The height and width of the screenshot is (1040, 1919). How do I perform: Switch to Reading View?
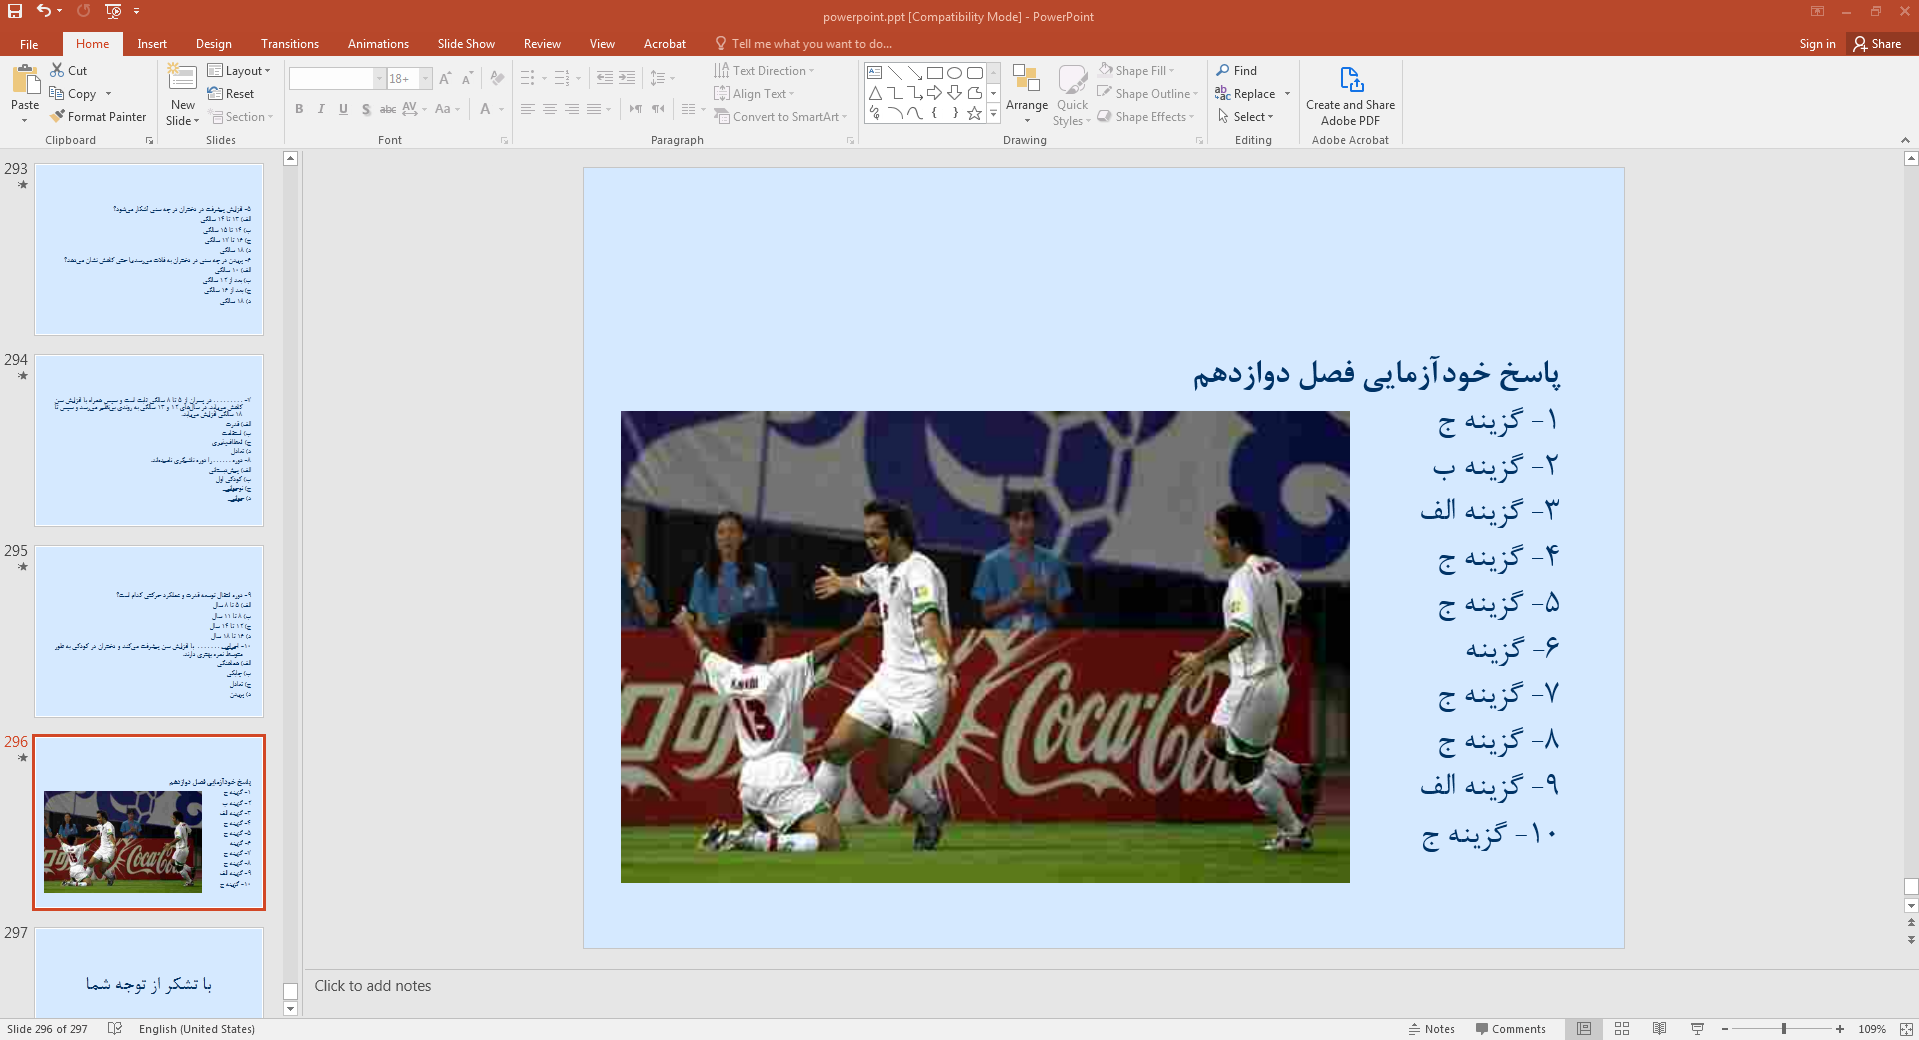pyautogui.click(x=1659, y=1029)
